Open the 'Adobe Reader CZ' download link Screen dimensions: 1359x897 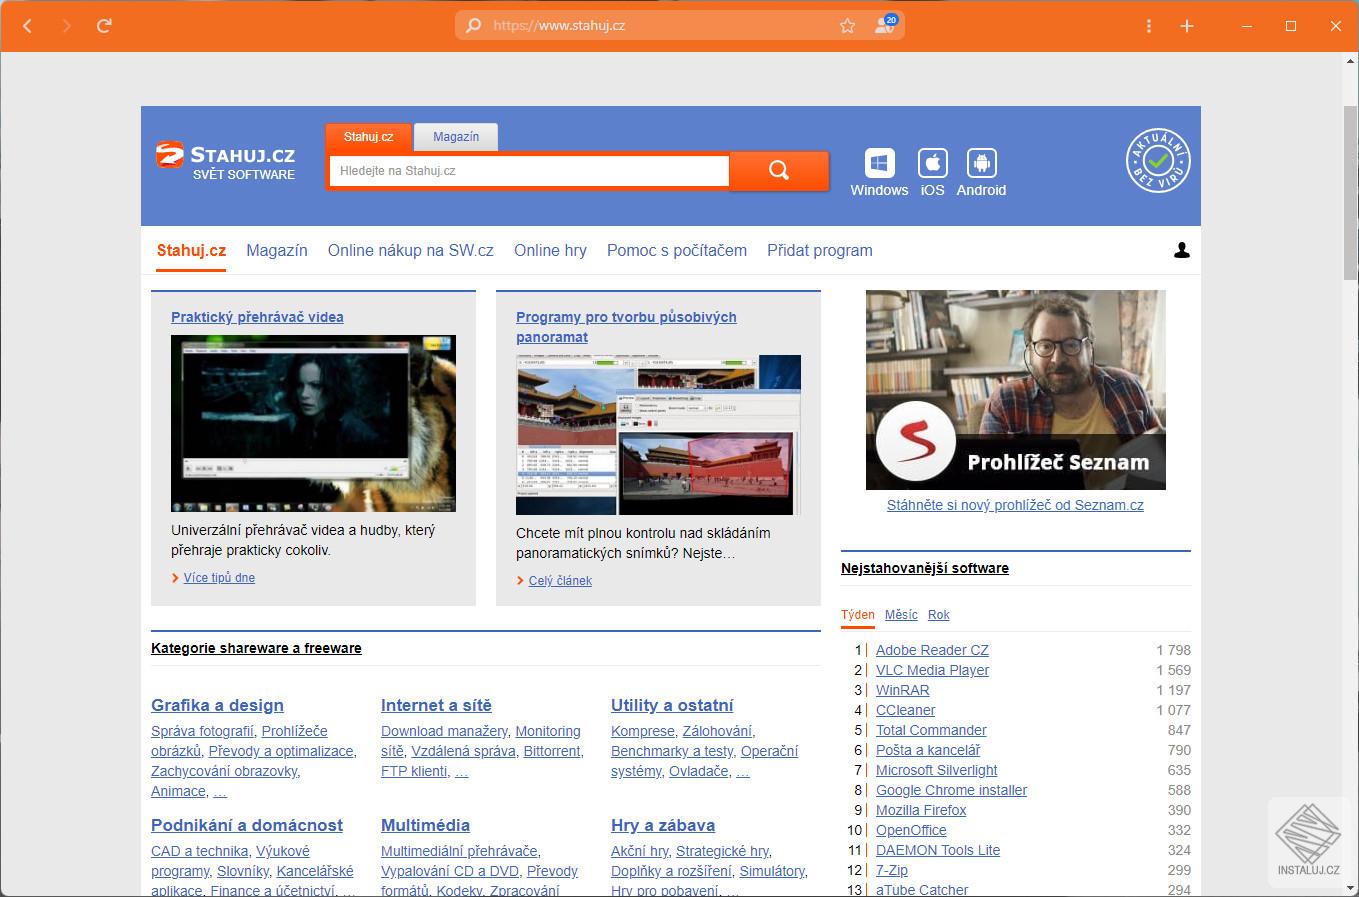click(x=932, y=650)
